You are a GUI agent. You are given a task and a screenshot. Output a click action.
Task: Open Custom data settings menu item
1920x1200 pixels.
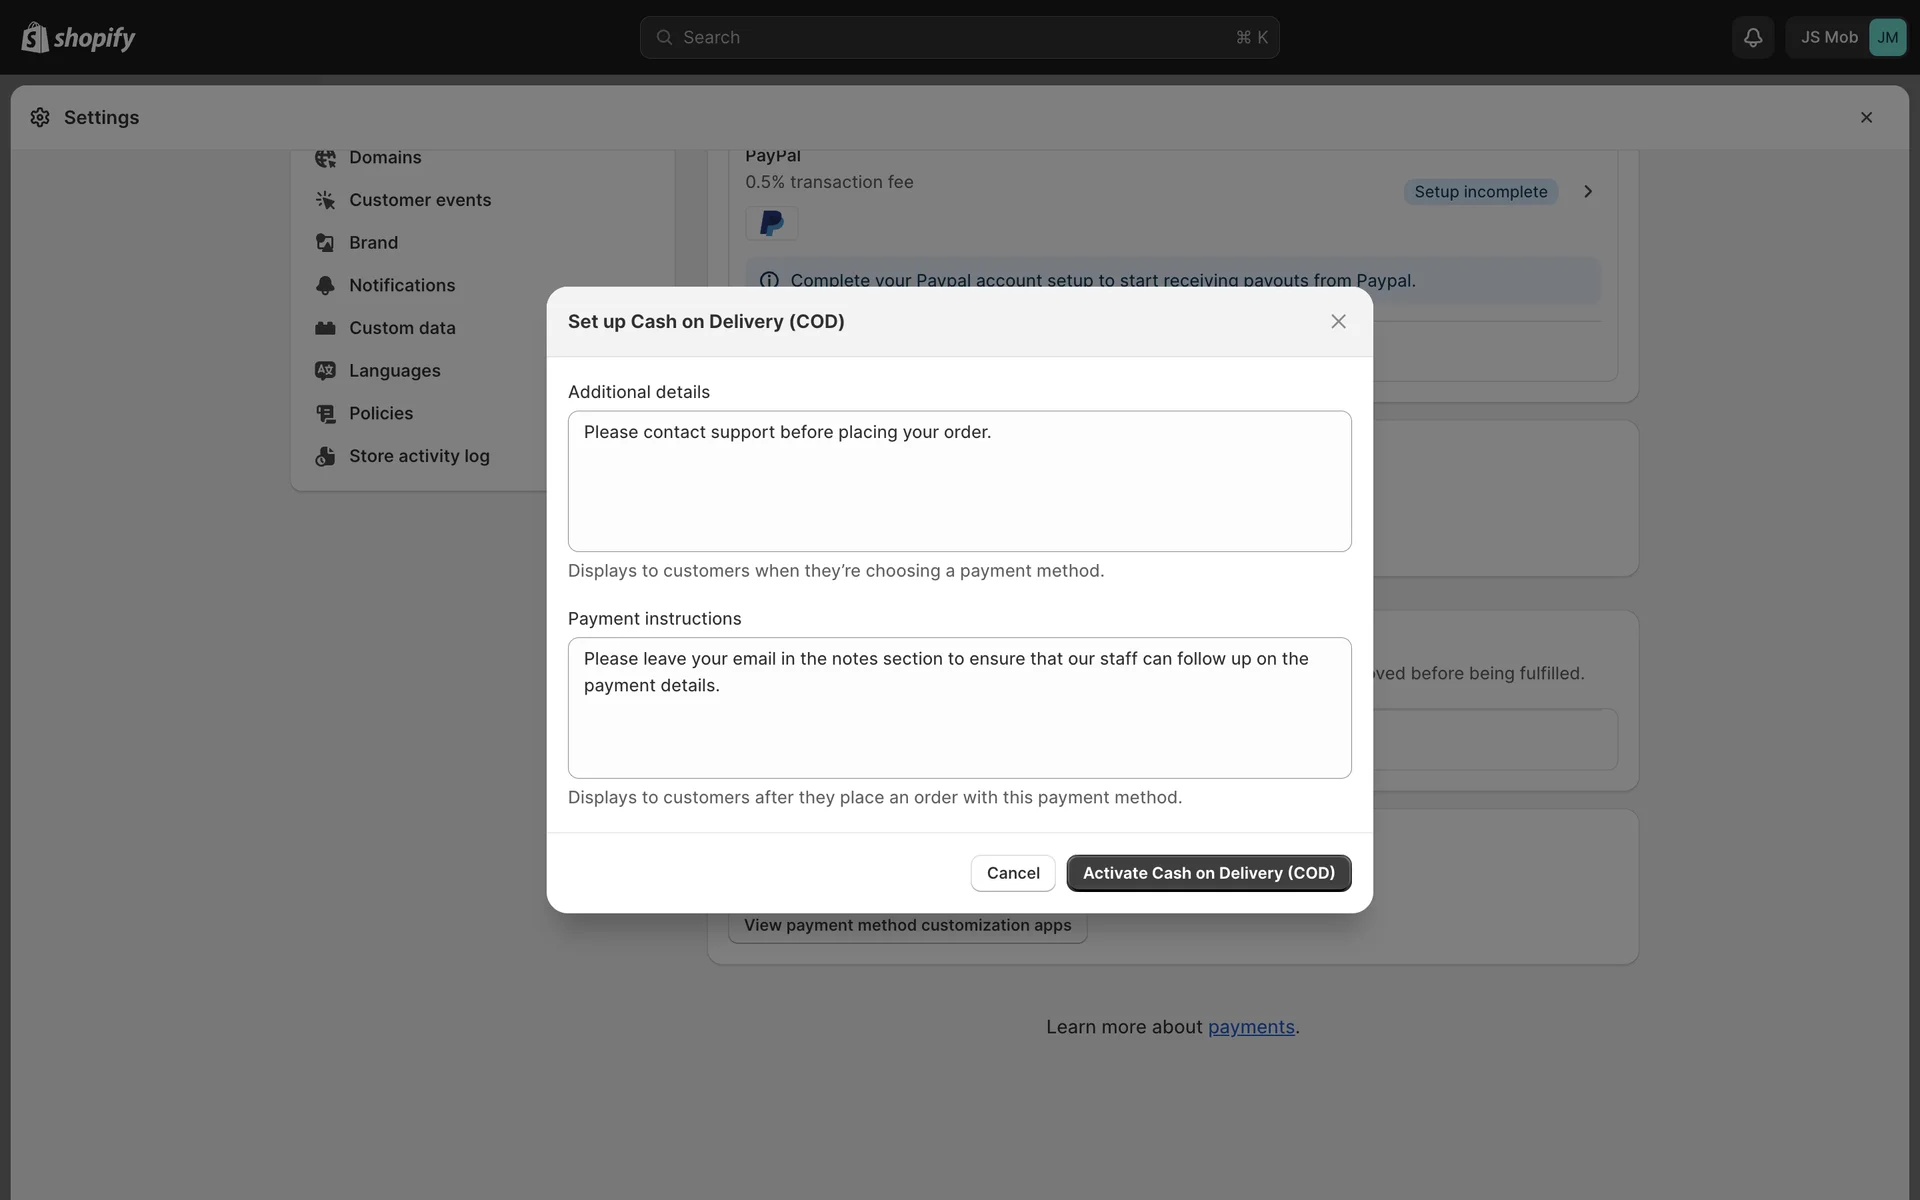pos(402,328)
